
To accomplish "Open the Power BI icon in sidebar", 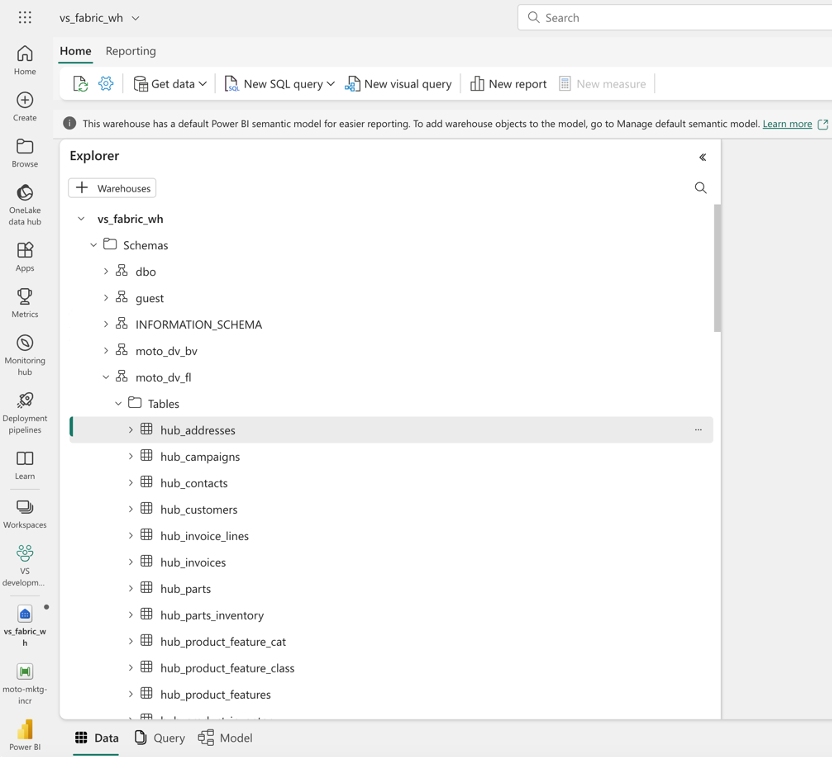I will [x=25, y=729].
